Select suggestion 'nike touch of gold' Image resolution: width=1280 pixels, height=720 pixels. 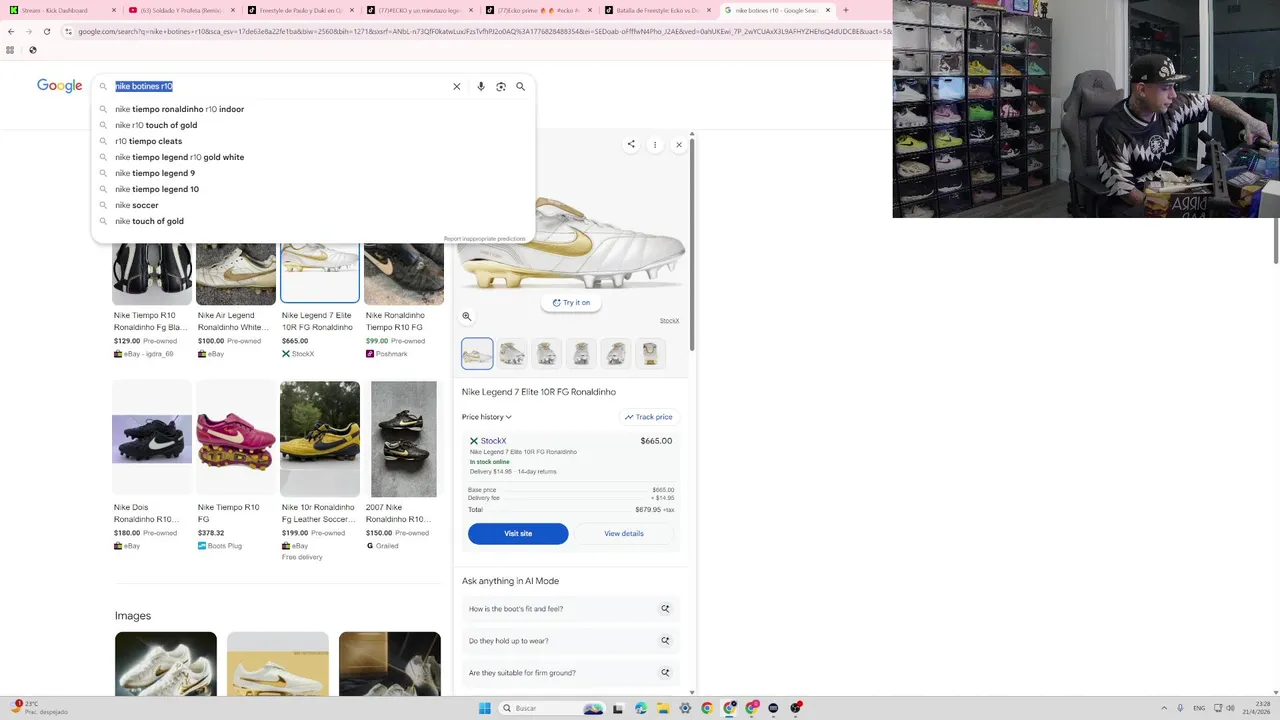pos(313,221)
